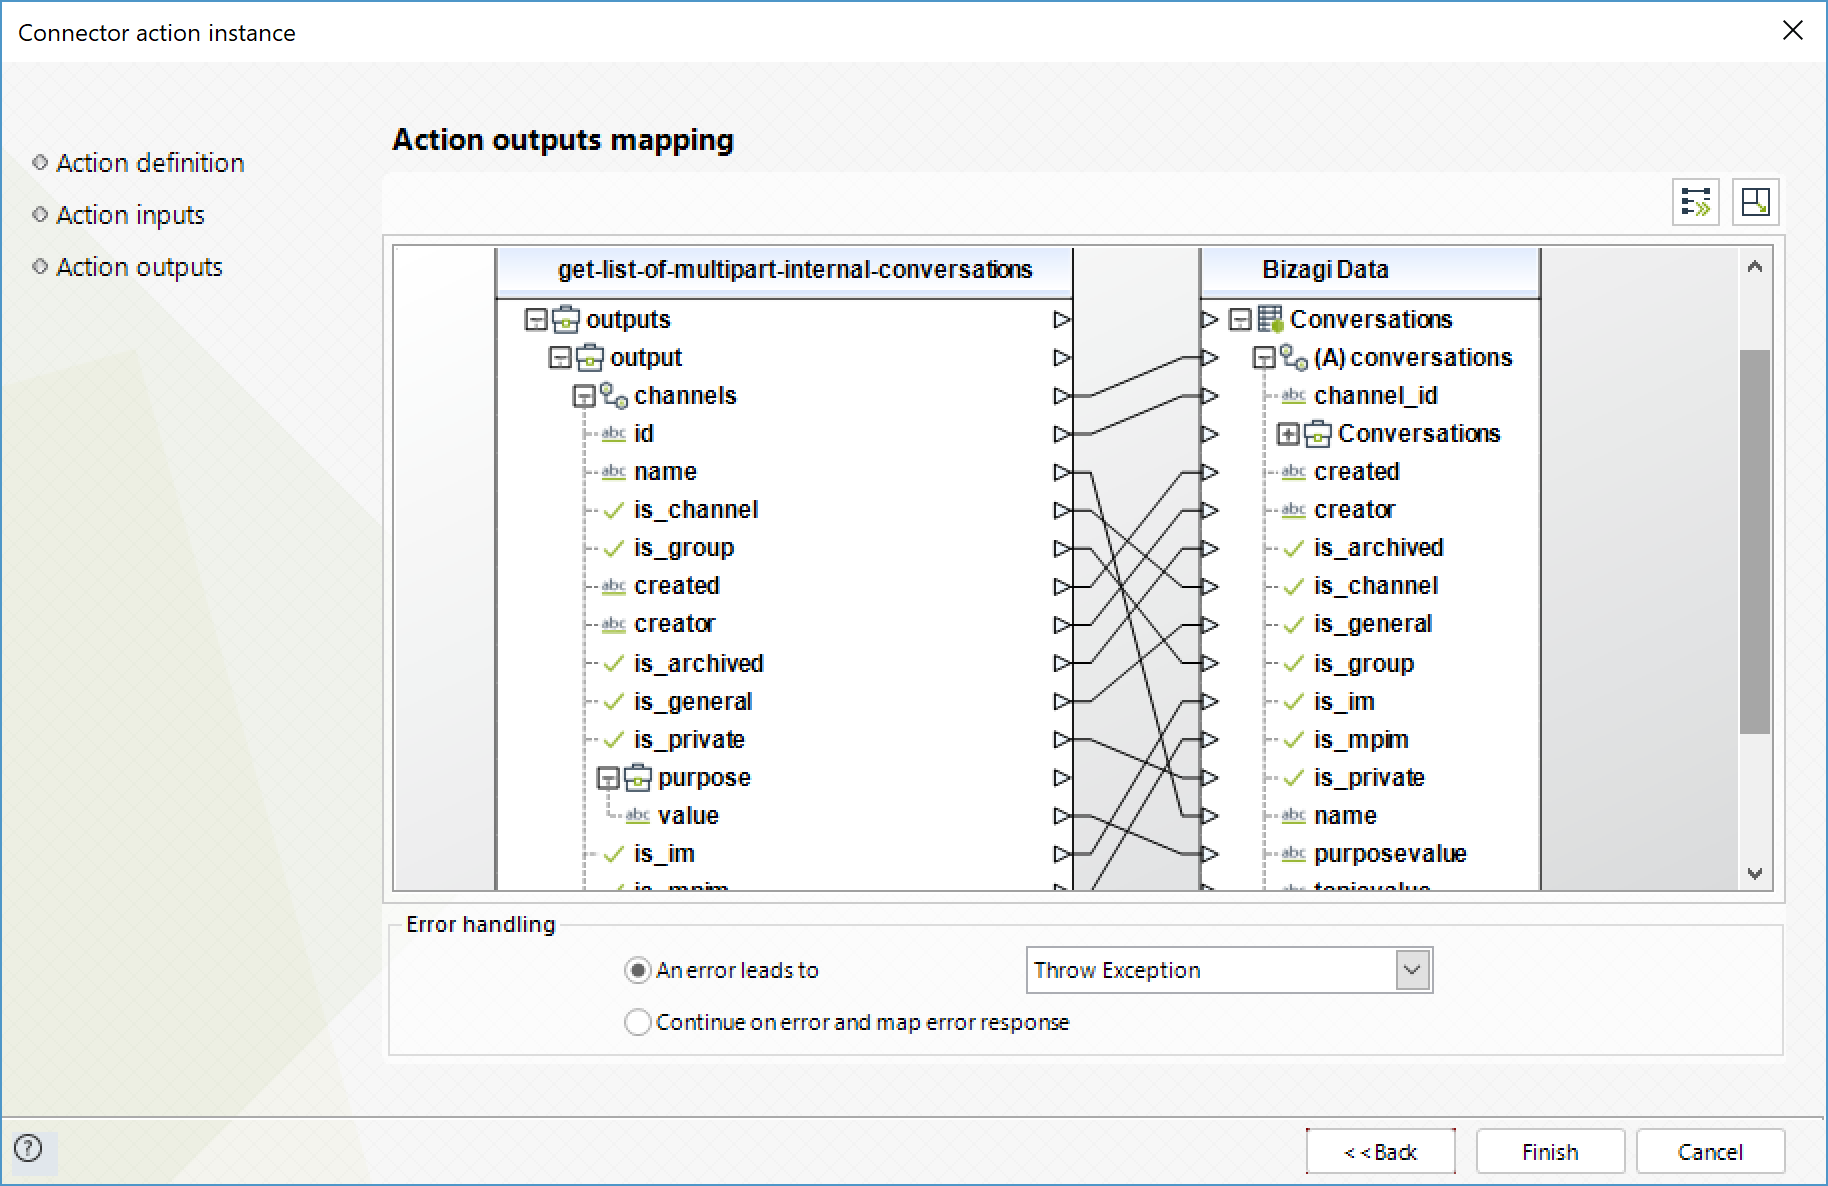Collapse the purpose node
The height and width of the screenshot is (1186, 1828).
[608, 778]
